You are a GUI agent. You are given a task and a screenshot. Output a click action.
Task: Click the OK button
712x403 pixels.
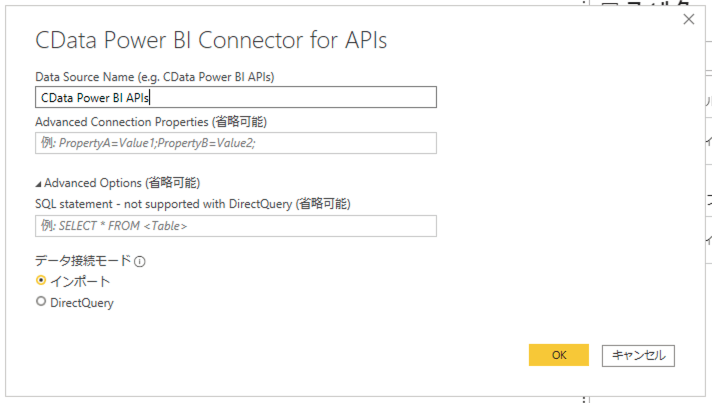pyautogui.click(x=558, y=355)
